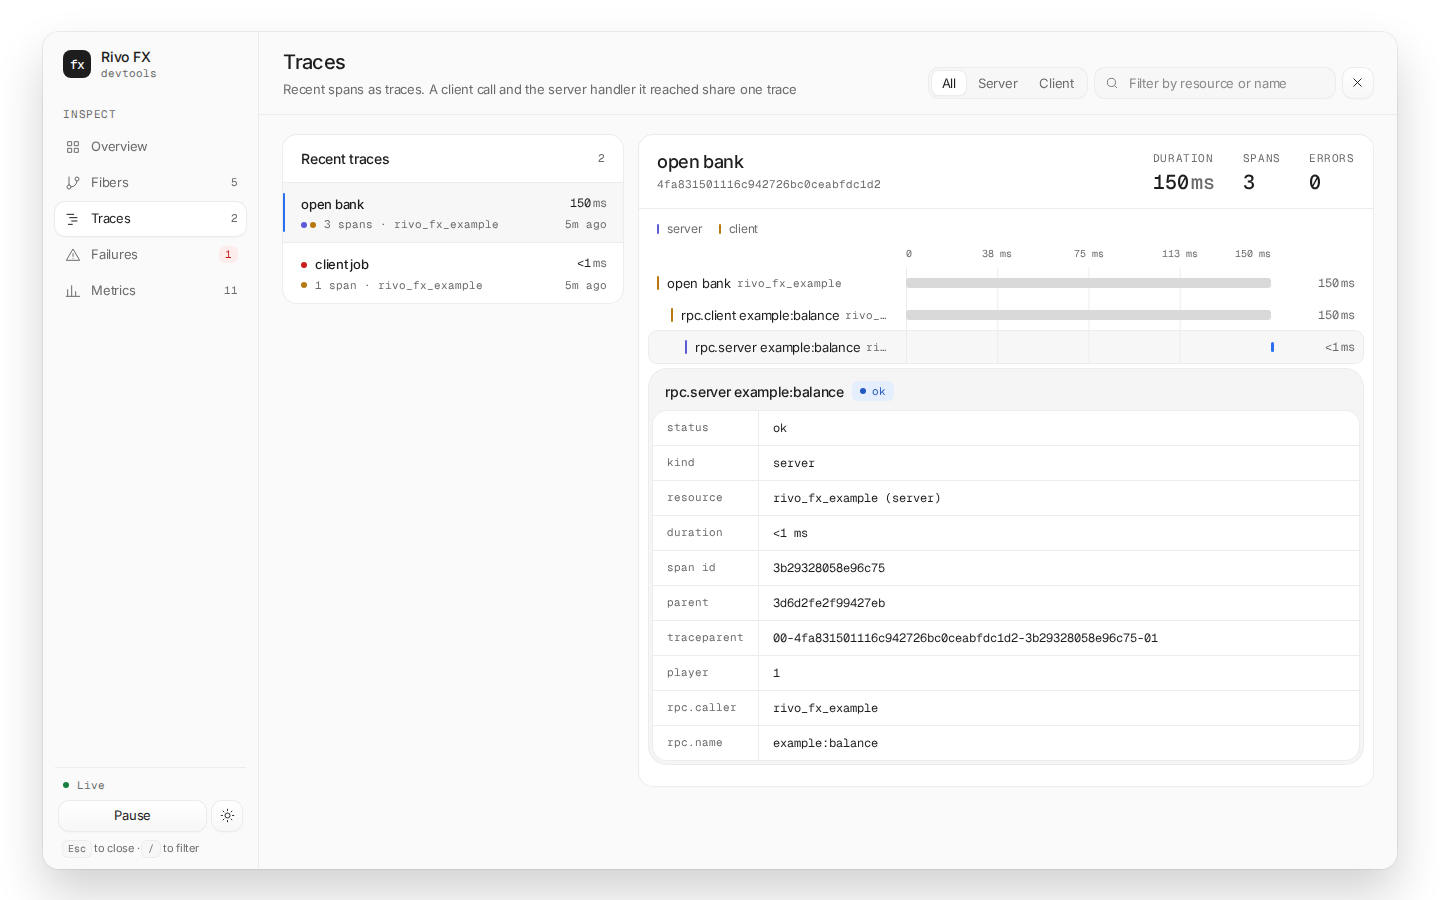The width and height of the screenshot is (1440, 900).
Task: Show All traces filter
Action: [949, 84]
